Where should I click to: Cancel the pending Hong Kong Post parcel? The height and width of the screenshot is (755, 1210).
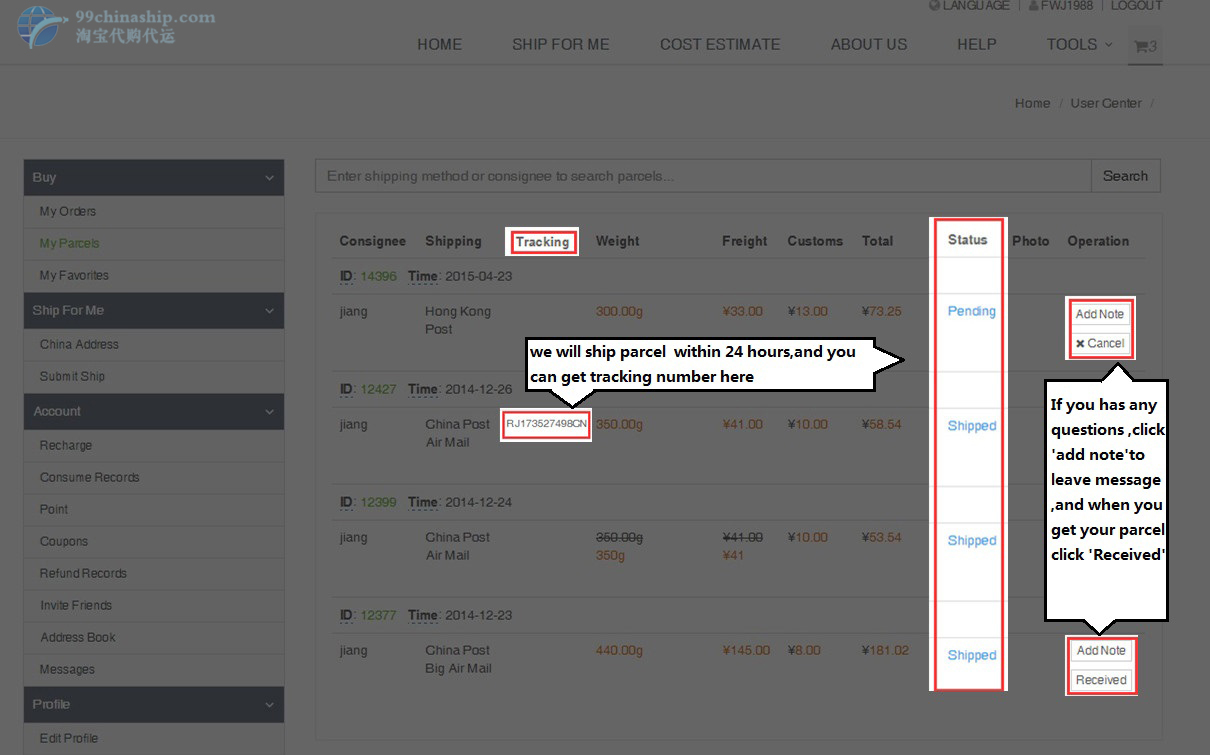pos(1100,343)
